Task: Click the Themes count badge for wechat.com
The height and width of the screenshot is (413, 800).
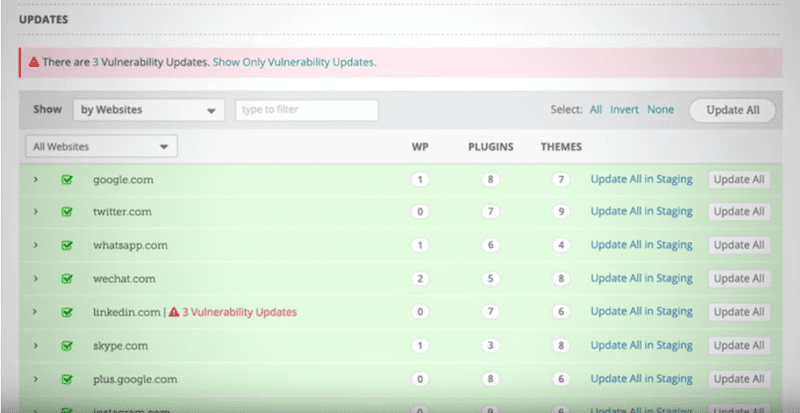Action: [x=561, y=279]
